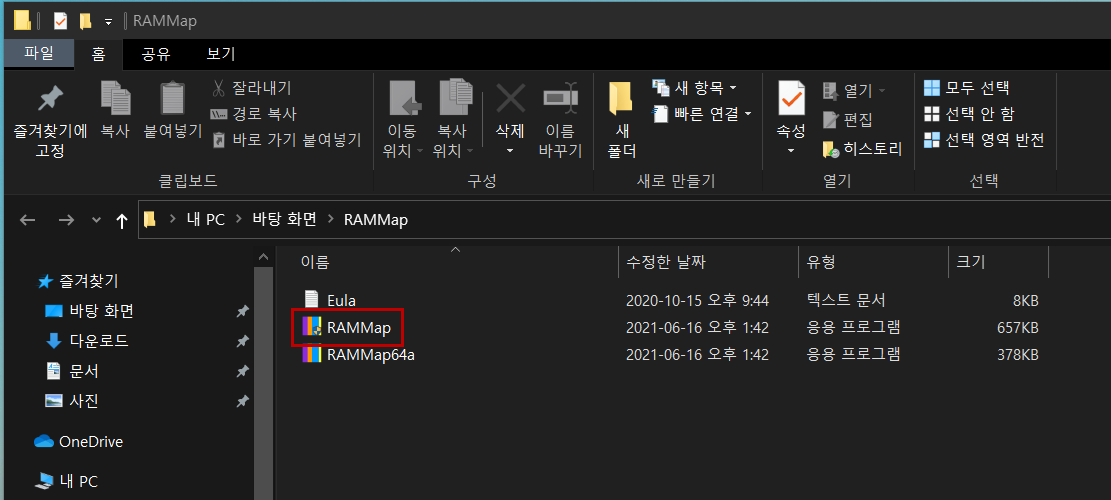This screenshot has width=1111, height=500.
Task: Click Edit (편집) in ribbon
Action: (x=847, y=119)
